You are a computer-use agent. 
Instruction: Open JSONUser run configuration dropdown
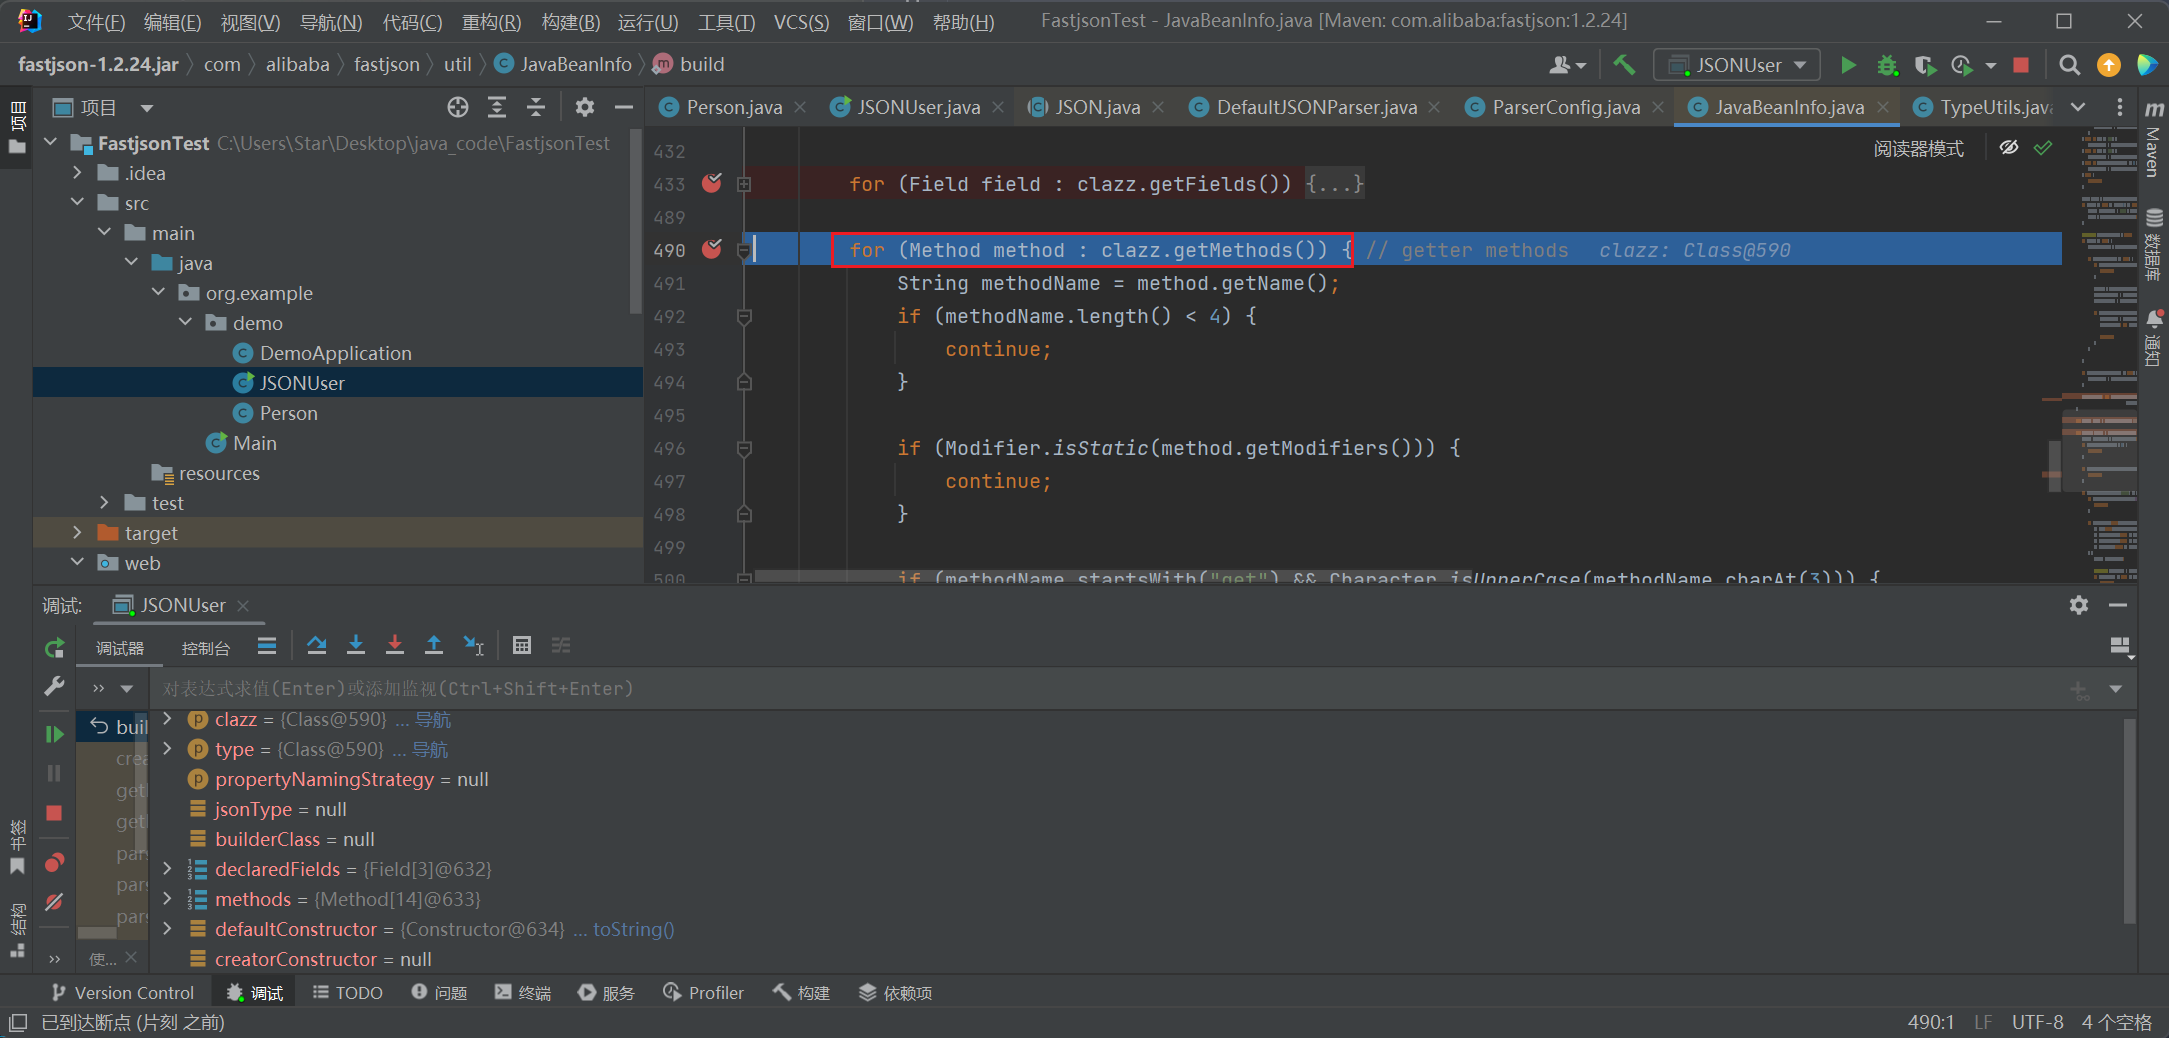(1738, 65)
